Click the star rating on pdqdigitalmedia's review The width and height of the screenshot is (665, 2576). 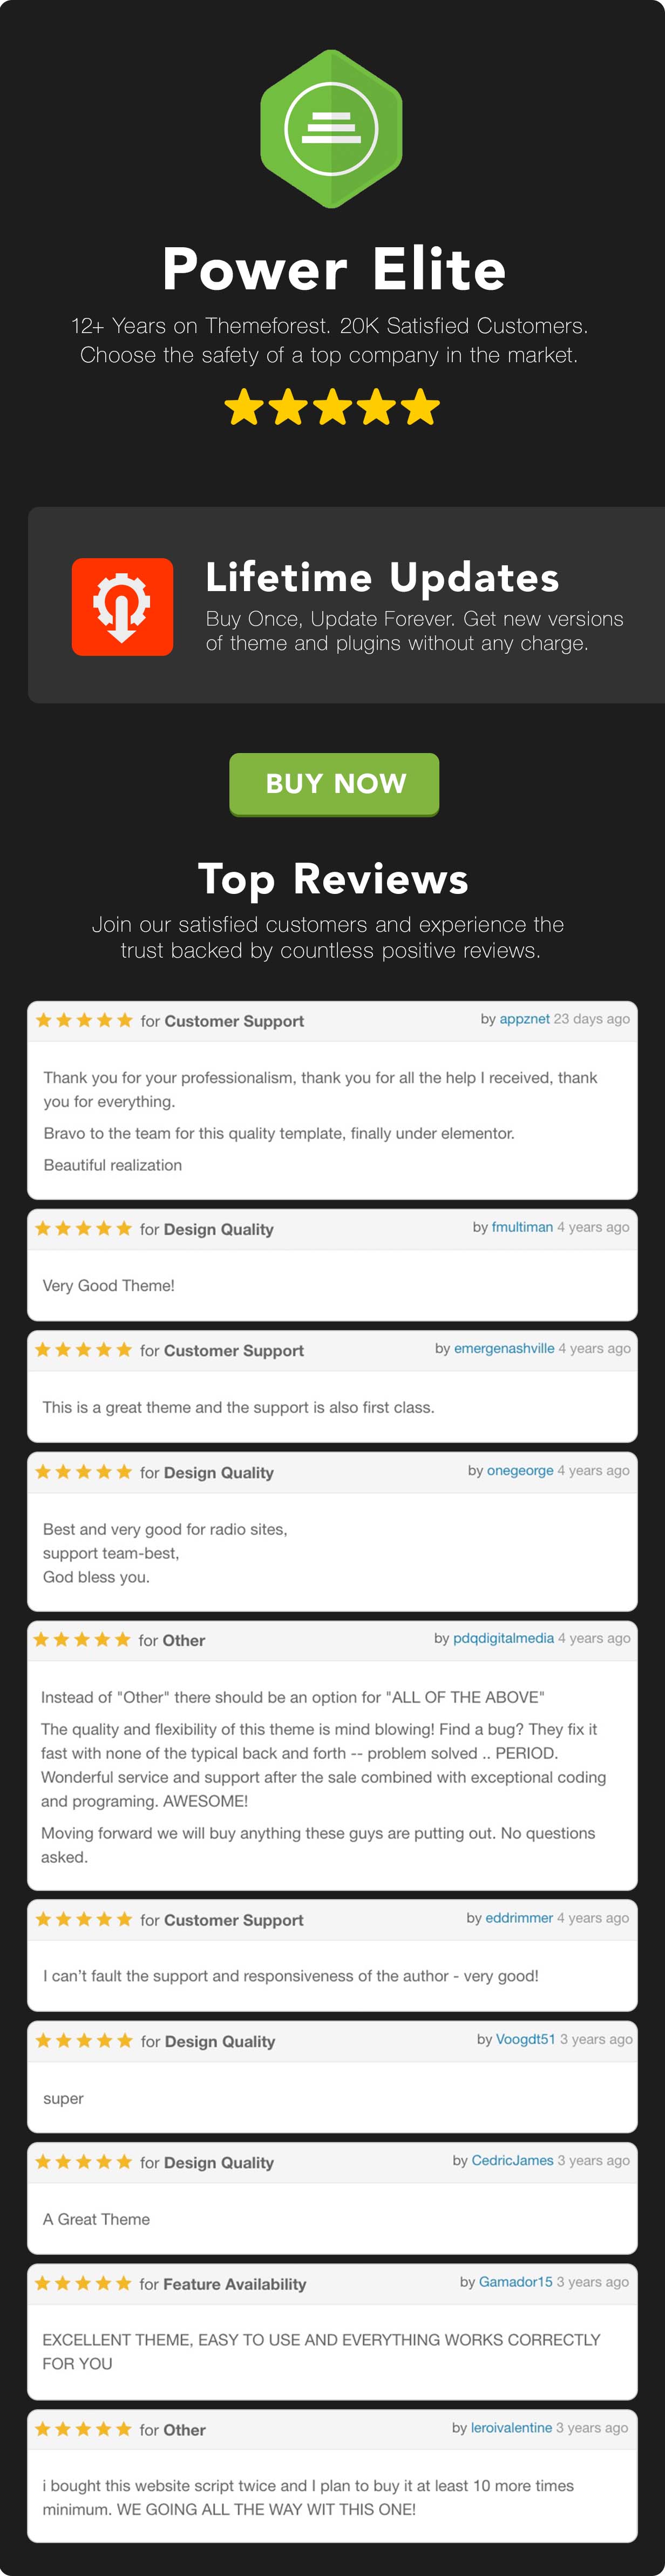click(x=82, y=1639)
